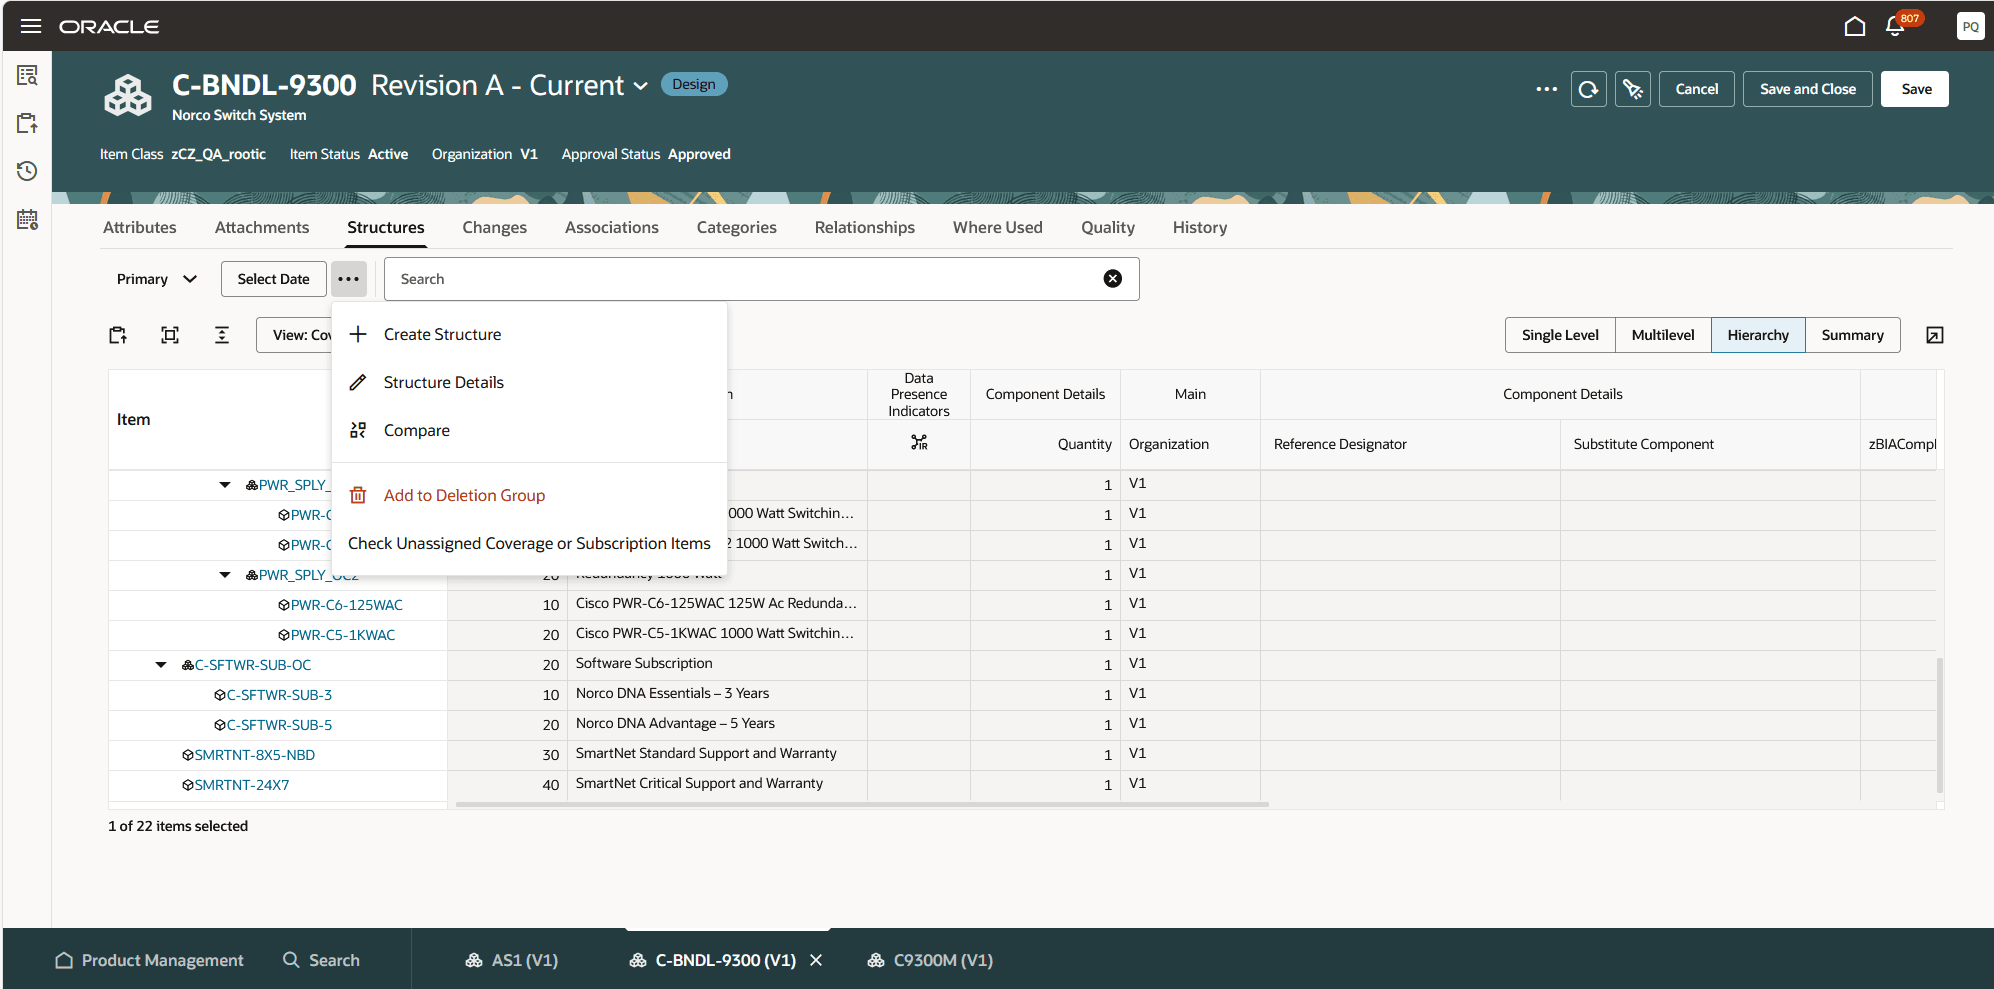Click the C-BNDL-9300 item bundle icon

click(128, 97)
